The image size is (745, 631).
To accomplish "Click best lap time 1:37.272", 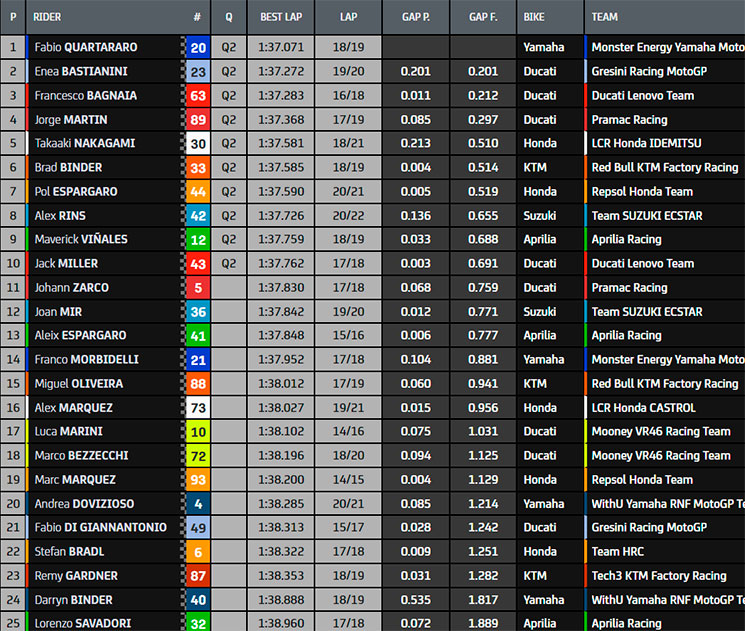I will click(281, 71).
